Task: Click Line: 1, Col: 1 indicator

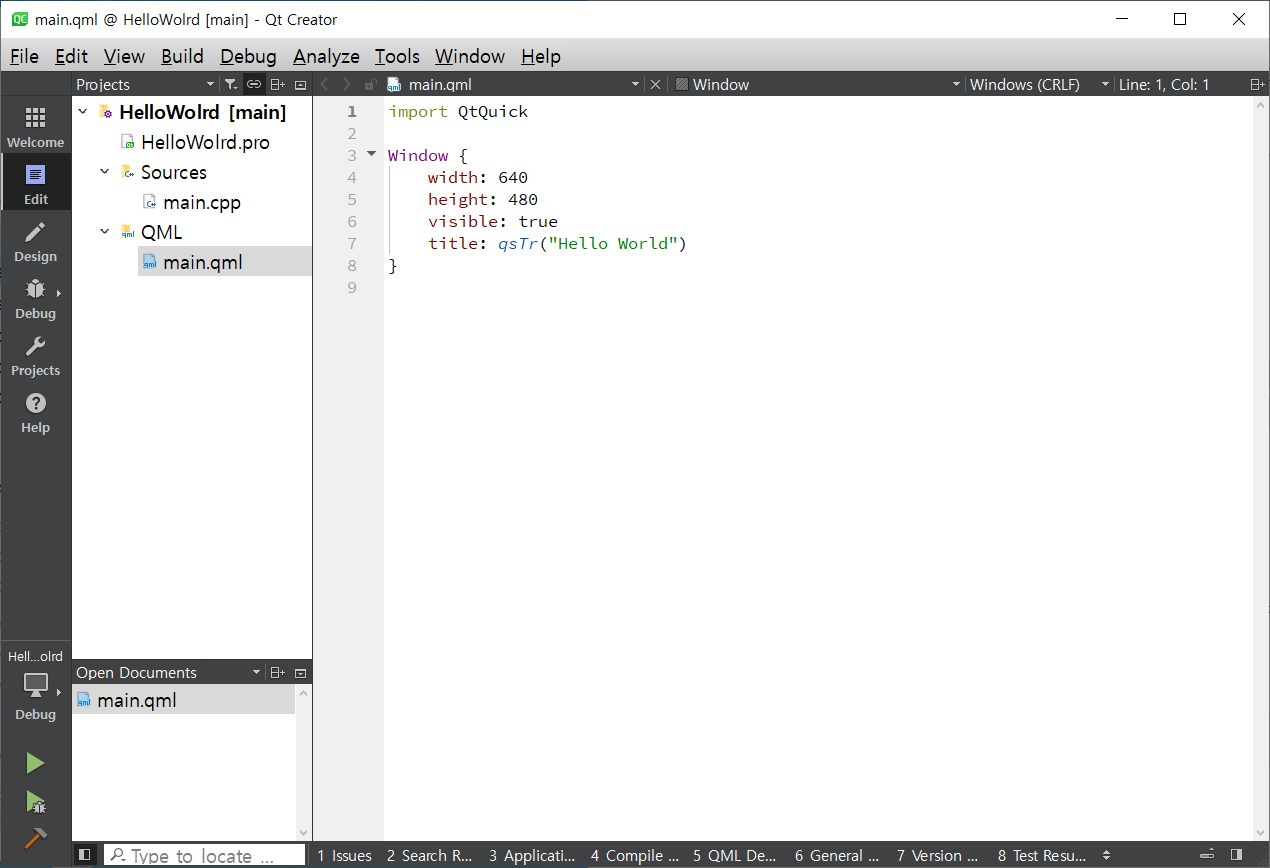Action: tap(1164, 85)
